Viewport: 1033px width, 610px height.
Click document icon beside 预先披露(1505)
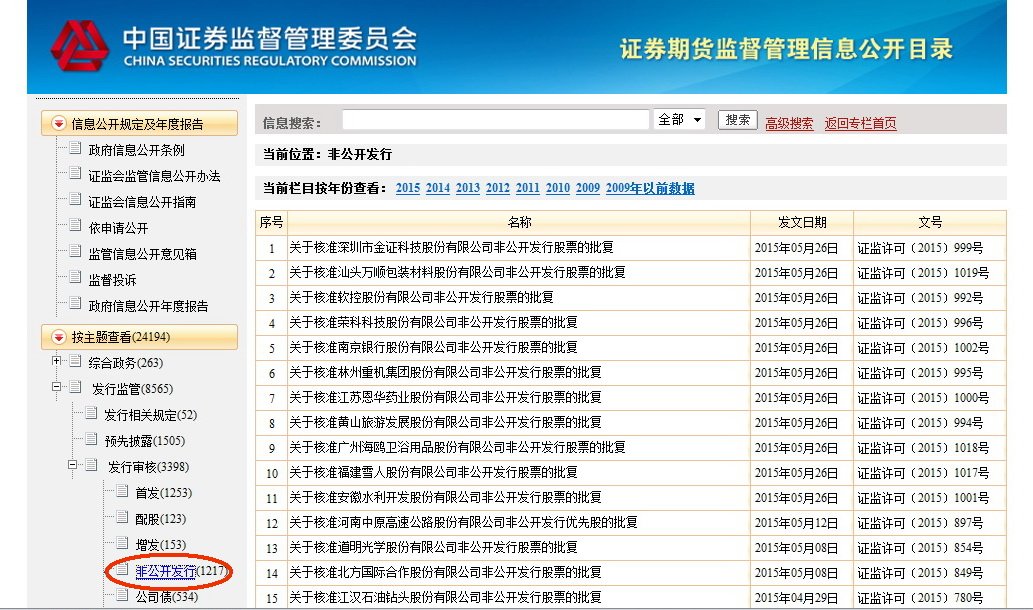(91, 439)
